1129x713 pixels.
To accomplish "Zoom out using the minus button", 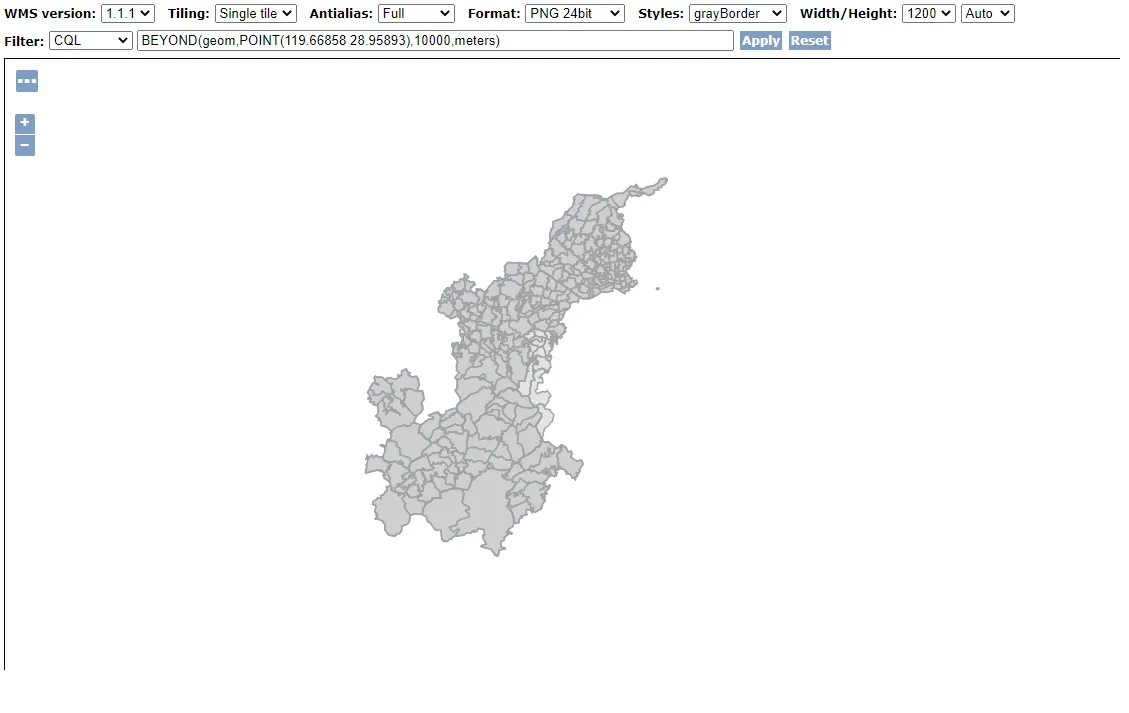I will [25, 146].
